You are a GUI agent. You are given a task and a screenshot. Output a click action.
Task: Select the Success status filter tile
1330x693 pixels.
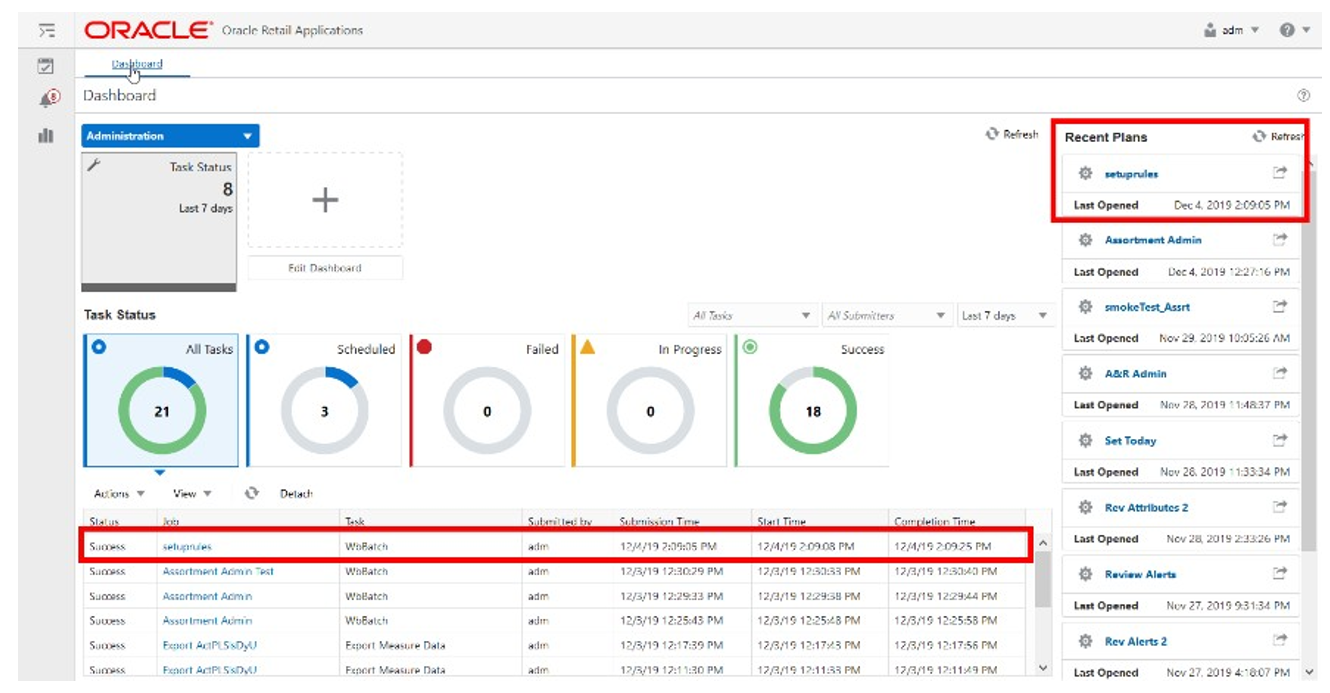tap(812, 400)
